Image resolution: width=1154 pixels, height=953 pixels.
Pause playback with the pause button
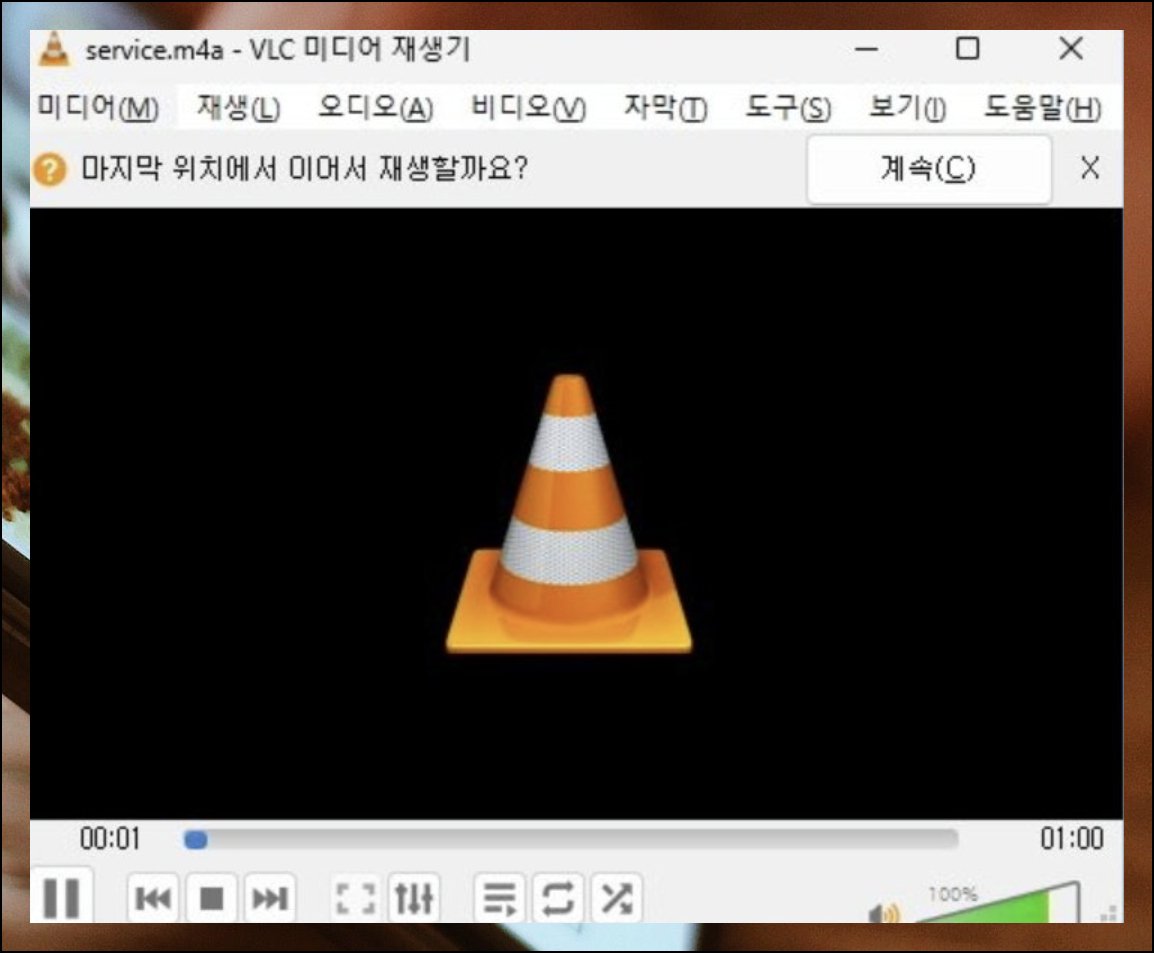tap(62, 896)
